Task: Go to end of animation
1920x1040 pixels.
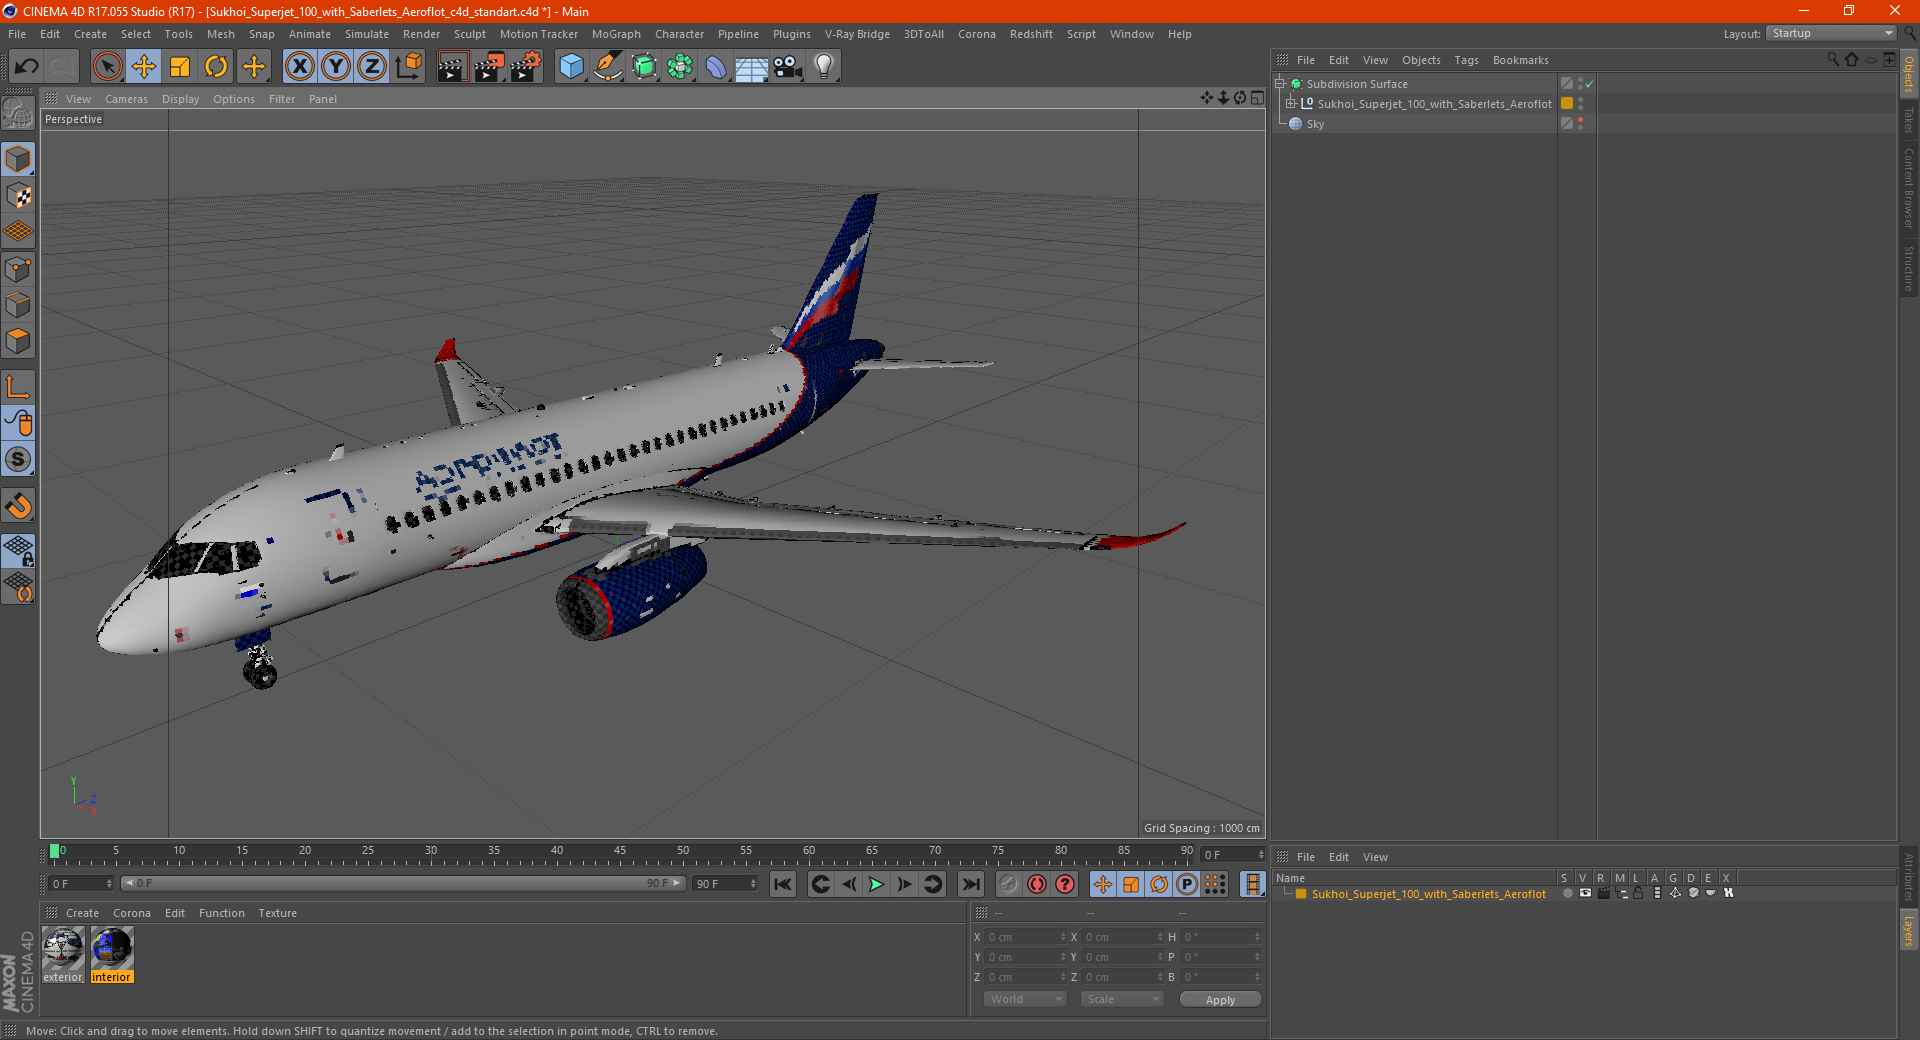Action: point(971,884)
